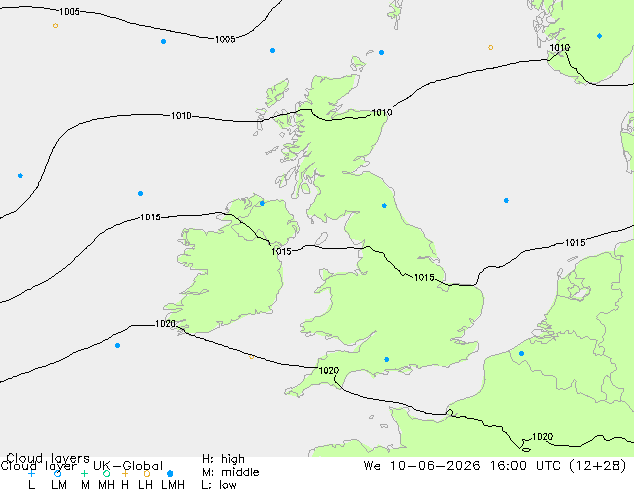Select the blue cloud dot over southern England
Screen dimensions: 634x490
387,359
